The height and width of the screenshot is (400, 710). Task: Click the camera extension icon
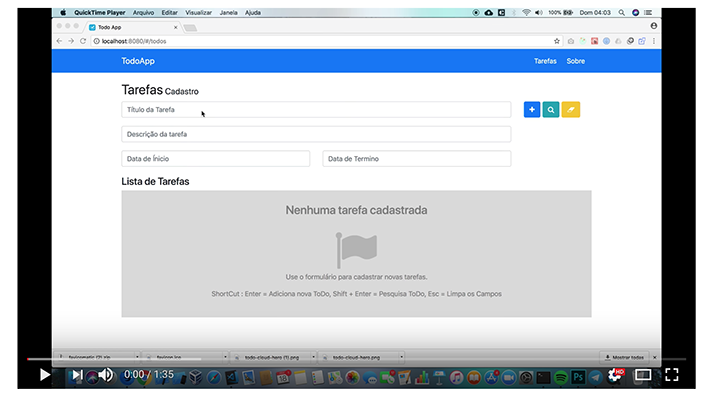coord(571,41)
